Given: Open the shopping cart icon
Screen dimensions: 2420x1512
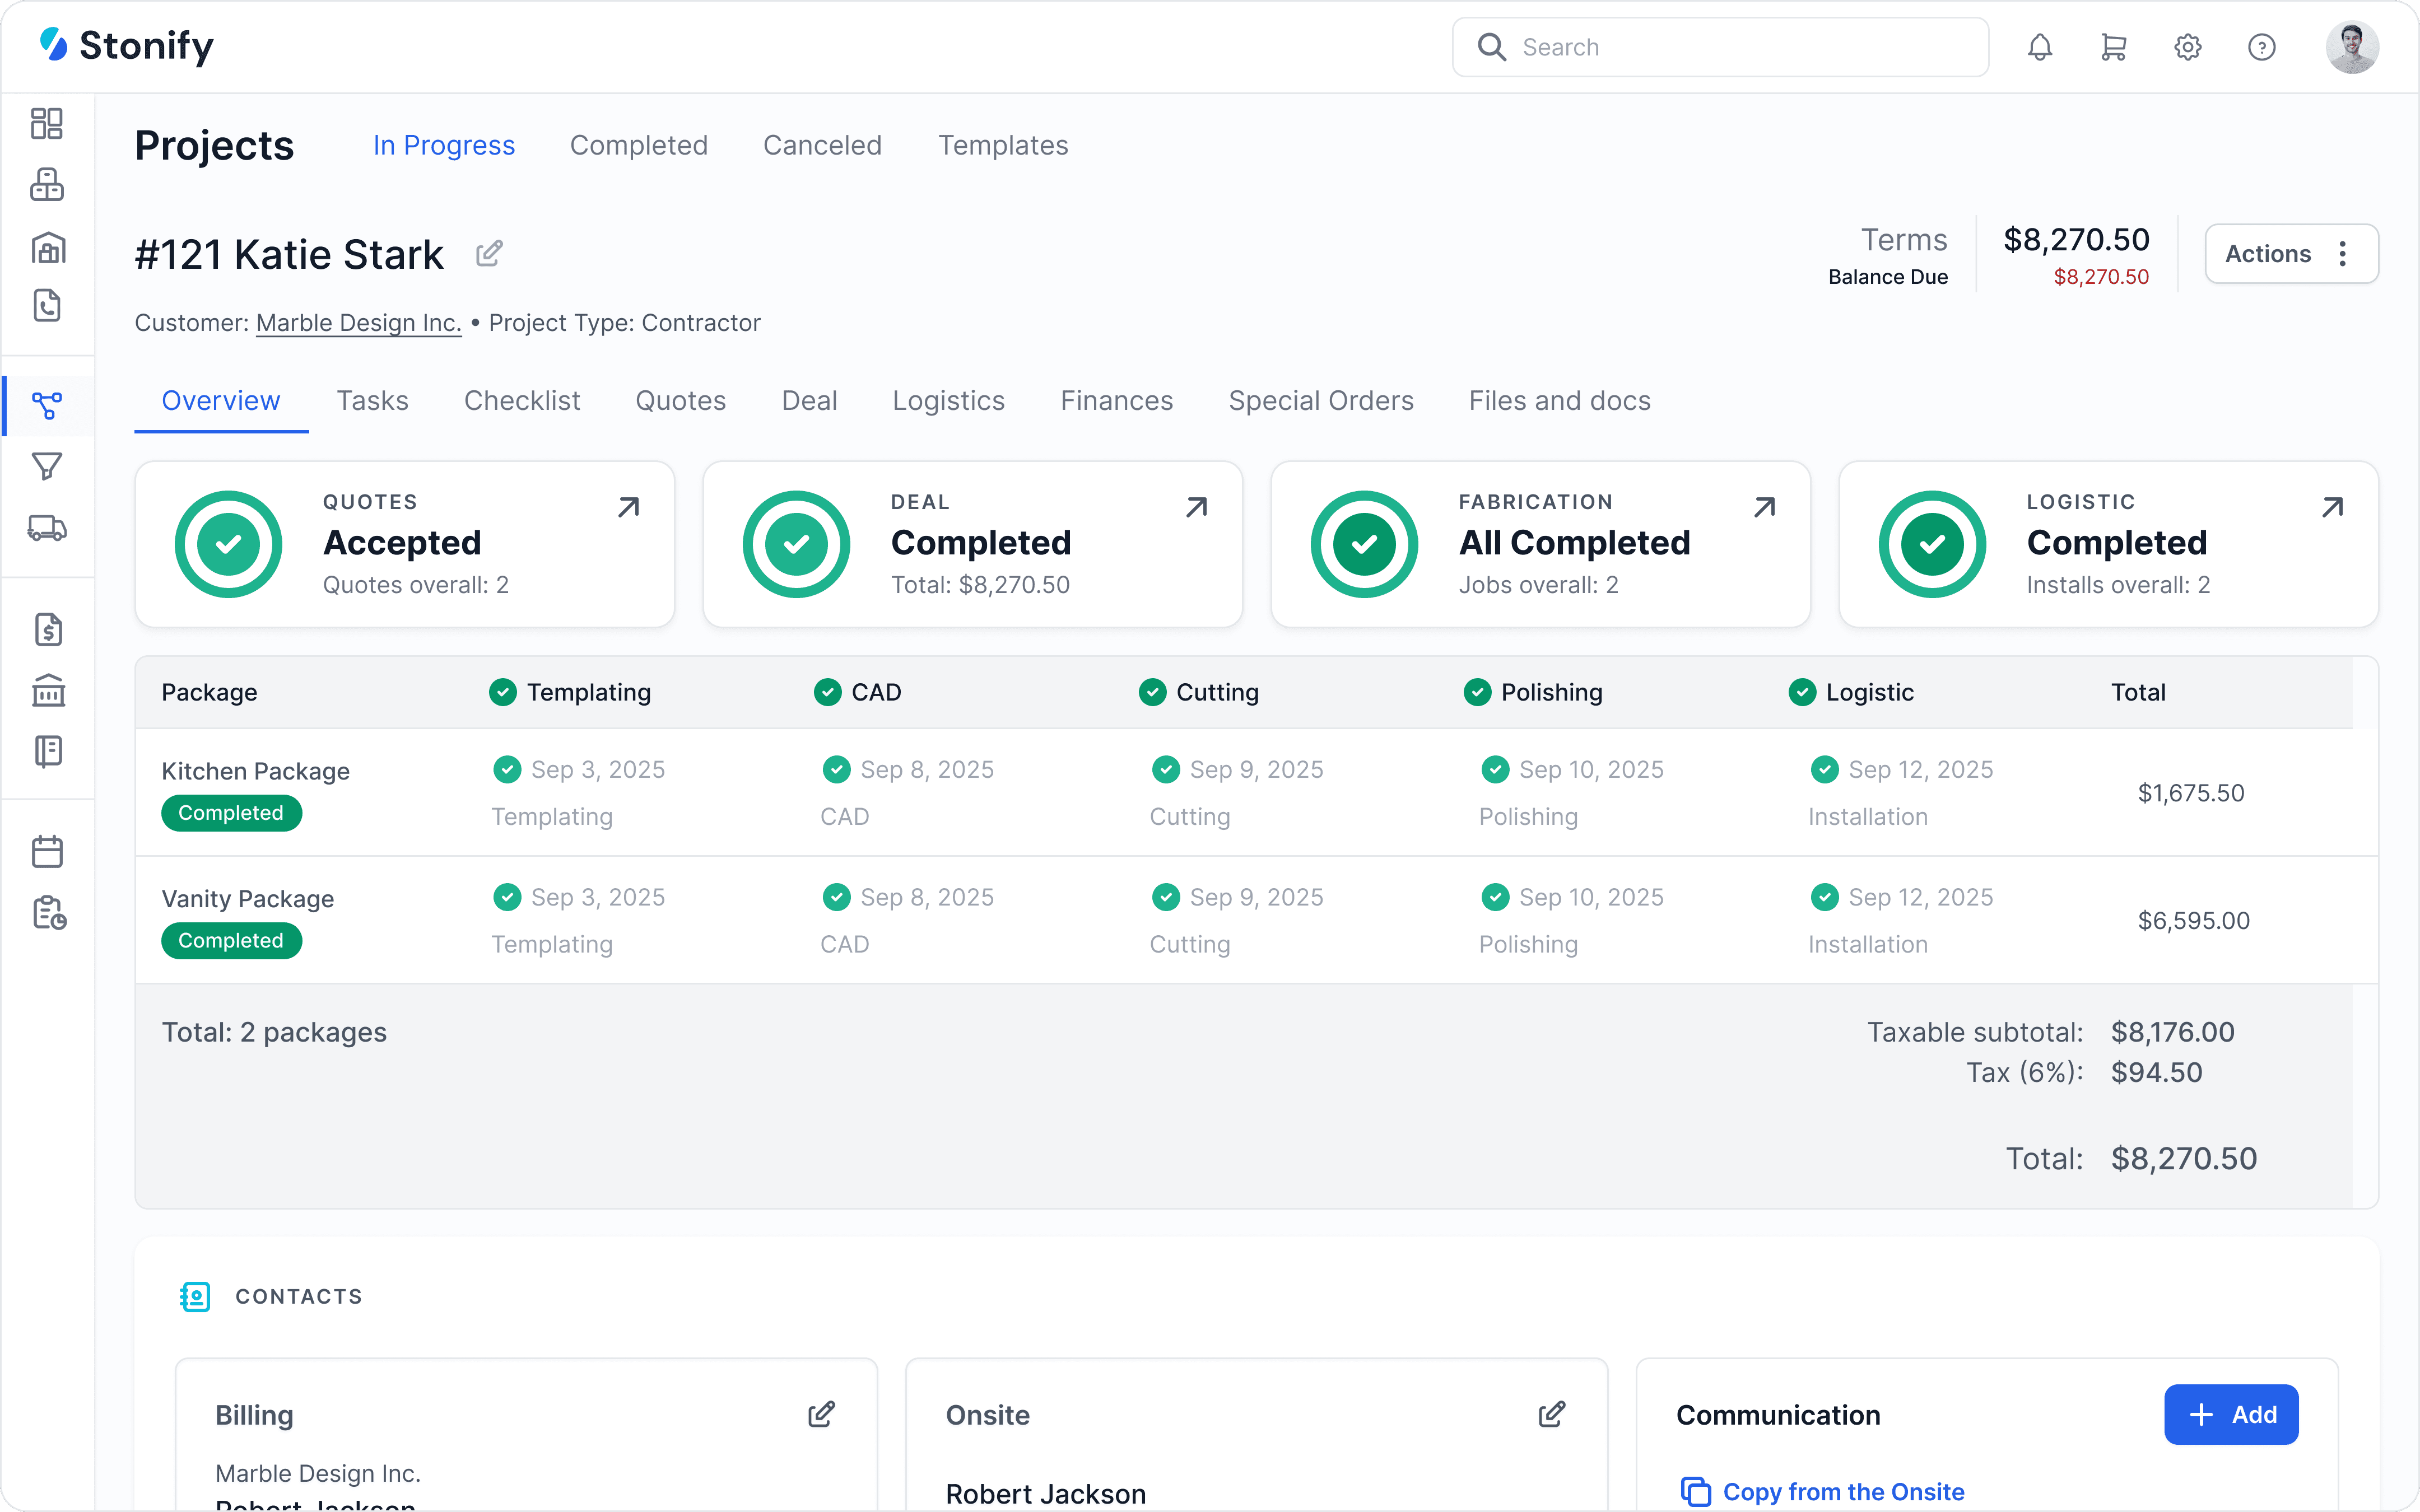Looking at the screenshot, I should pos(2113,47).
